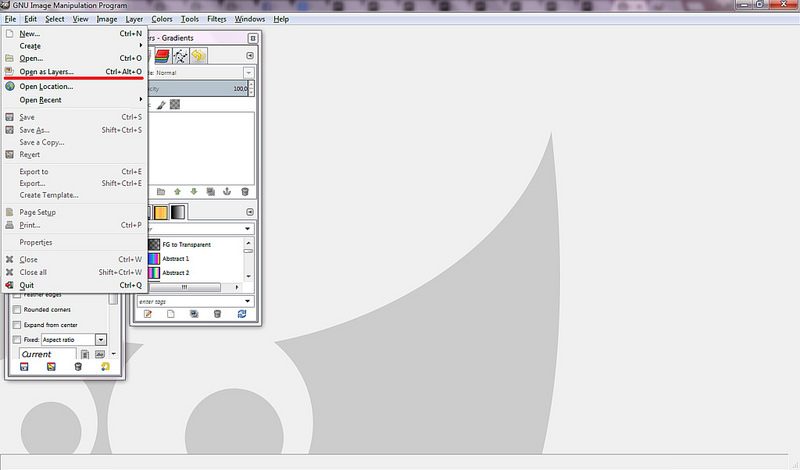Delete tool preset trash icon
This screenshot has width=800, height=470.
pos(78,367)
